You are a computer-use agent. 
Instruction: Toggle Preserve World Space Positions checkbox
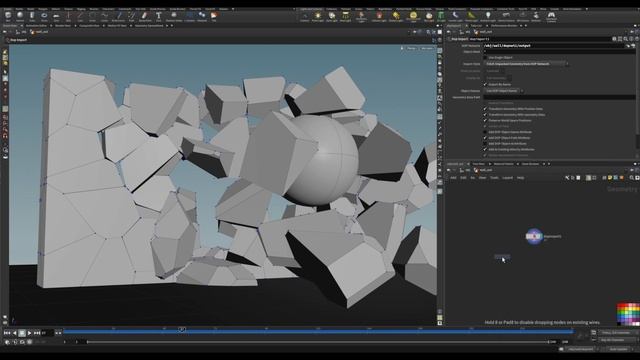pos(485,120)
